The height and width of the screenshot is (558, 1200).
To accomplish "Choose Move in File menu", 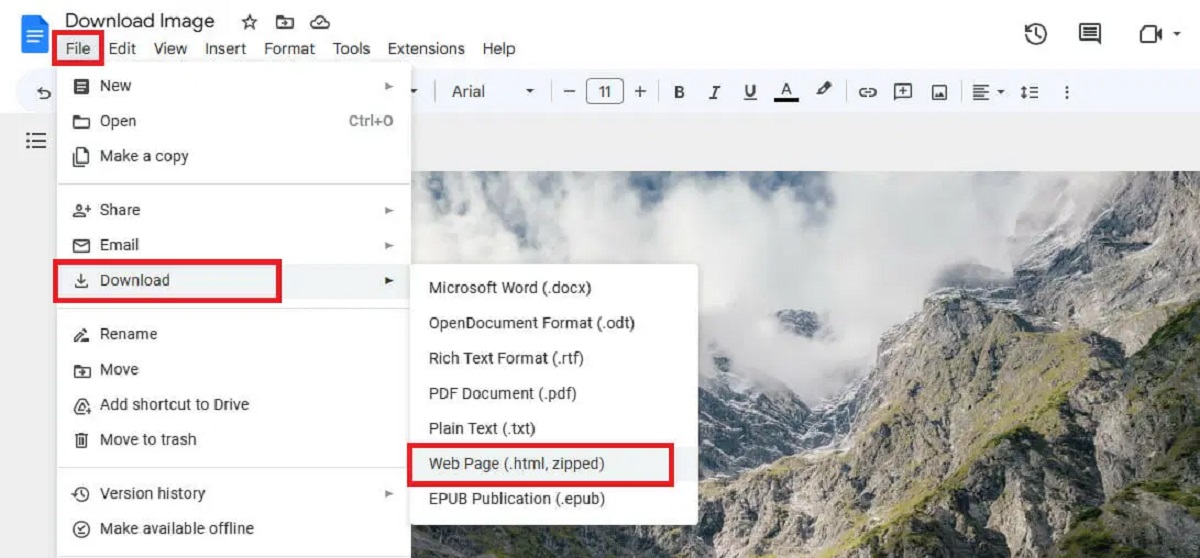I will (x=234, y=369).
